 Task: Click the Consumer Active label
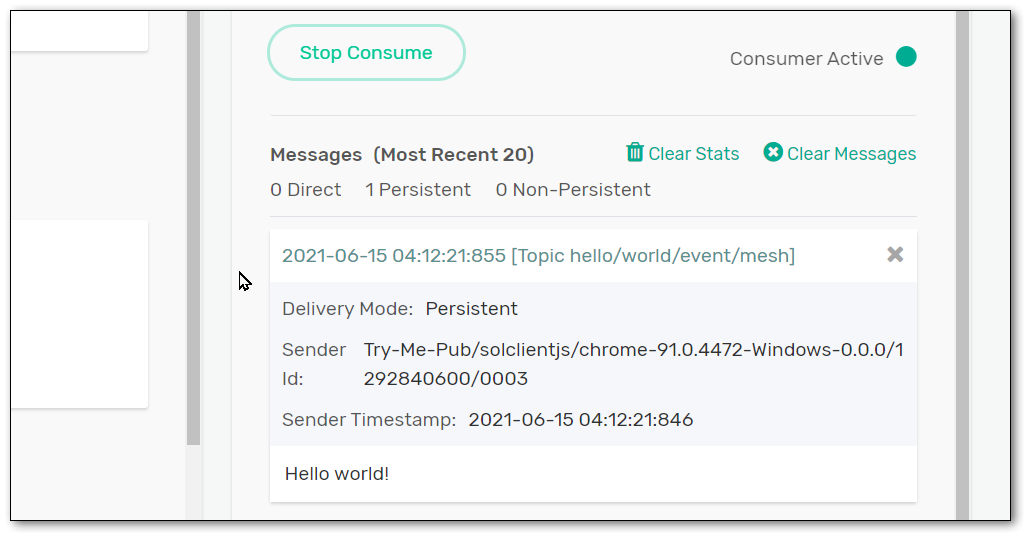806,59
